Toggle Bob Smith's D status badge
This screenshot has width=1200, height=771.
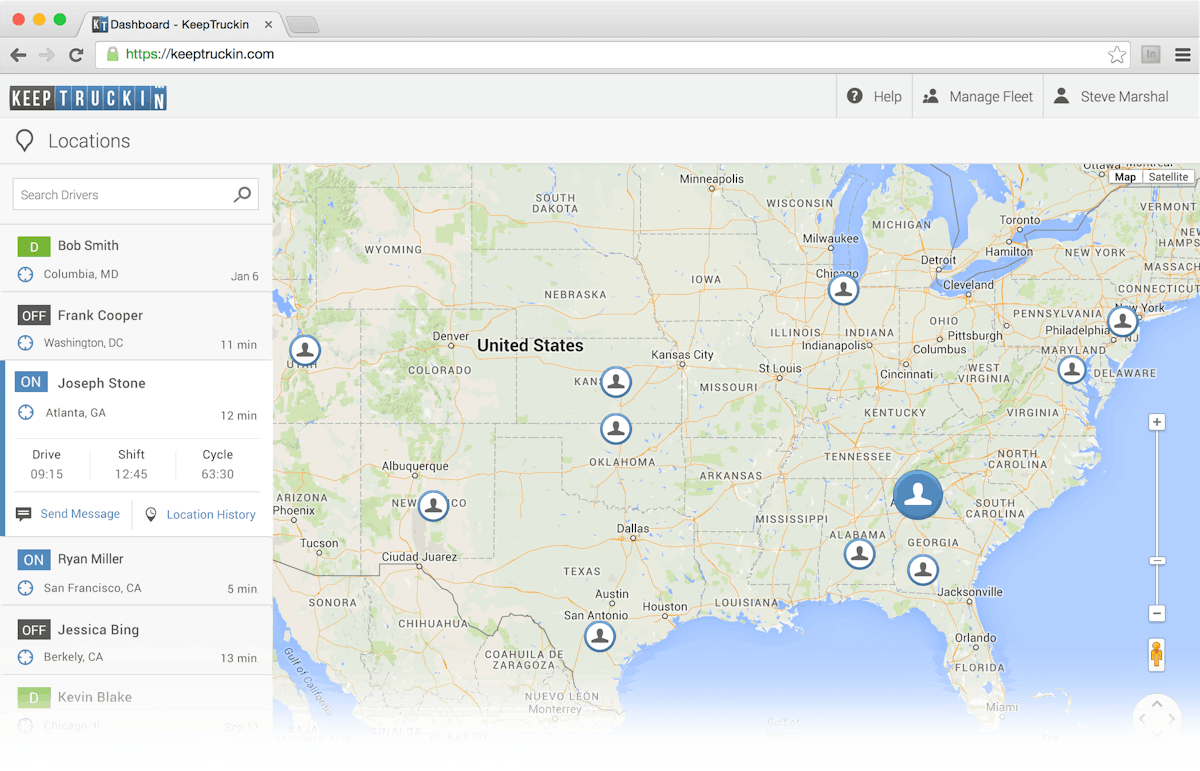click(x=33, y=245)
